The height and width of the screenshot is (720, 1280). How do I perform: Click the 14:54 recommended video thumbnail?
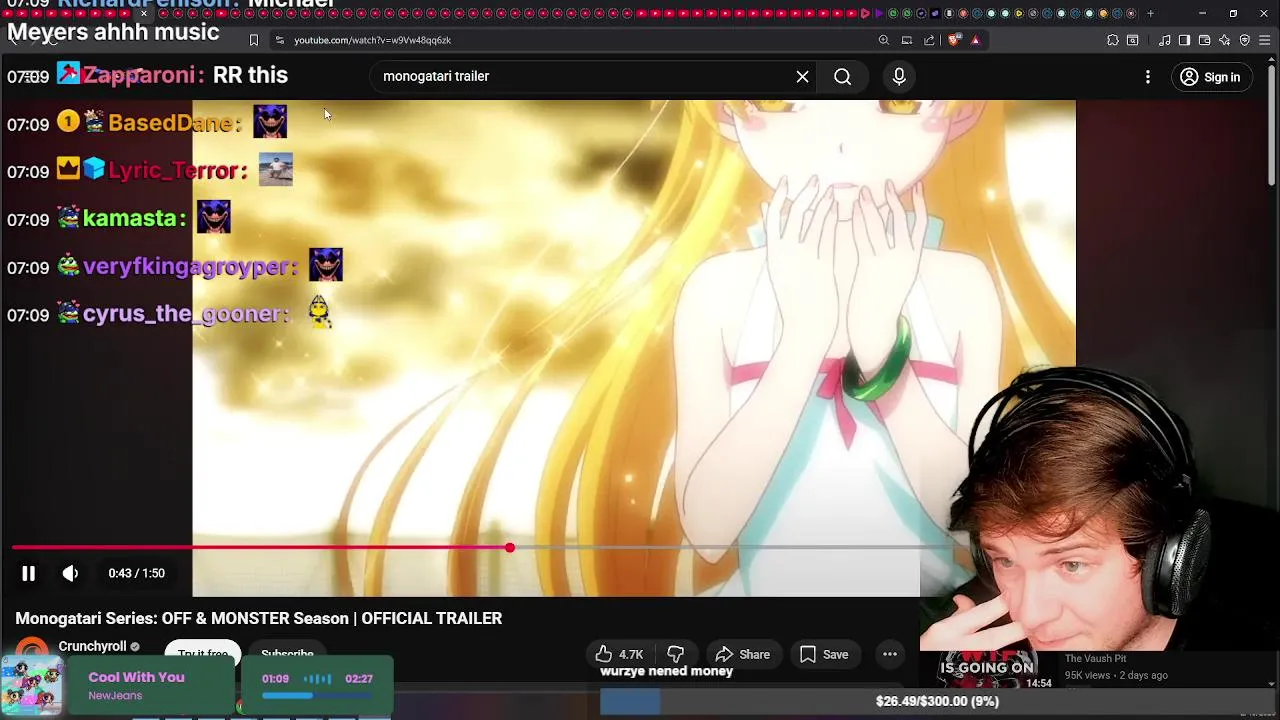(987, 668)
